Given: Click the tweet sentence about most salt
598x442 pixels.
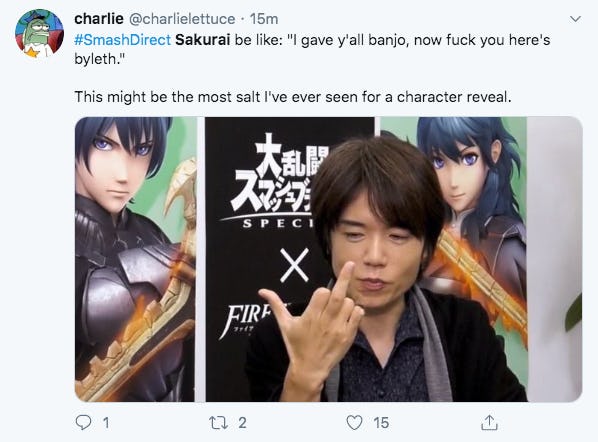Looking at the screenshot, I should (293, 97).
